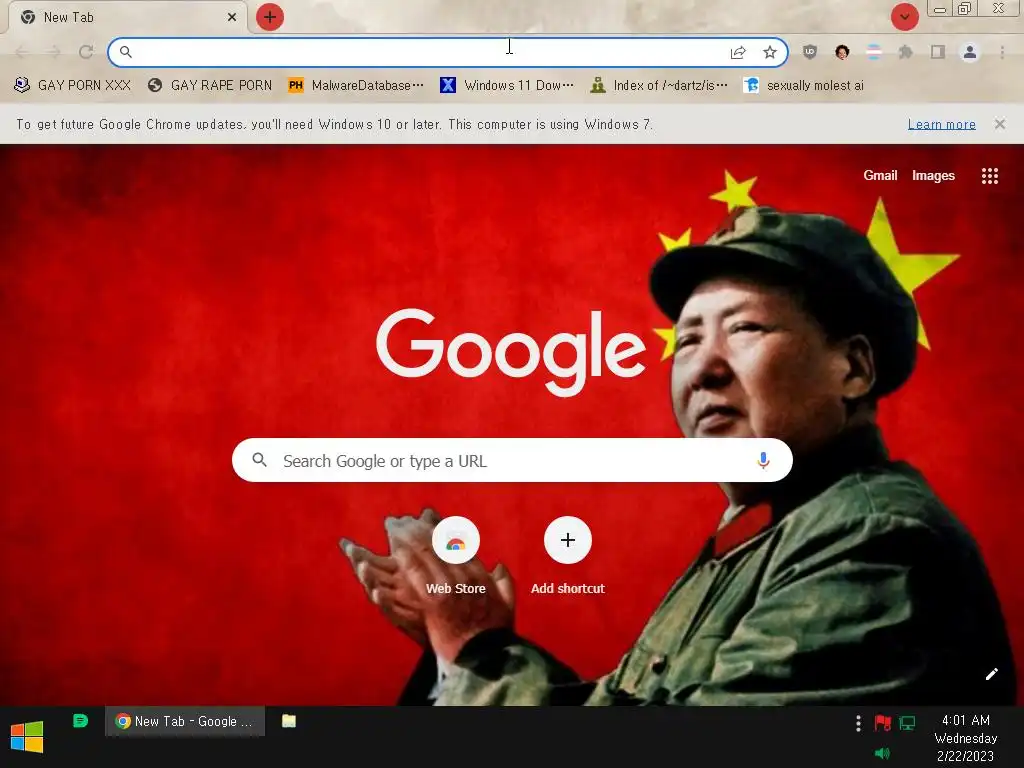Click the magnifier inside Google search box
The image size is (1024, 768).
tap(259, 460)
